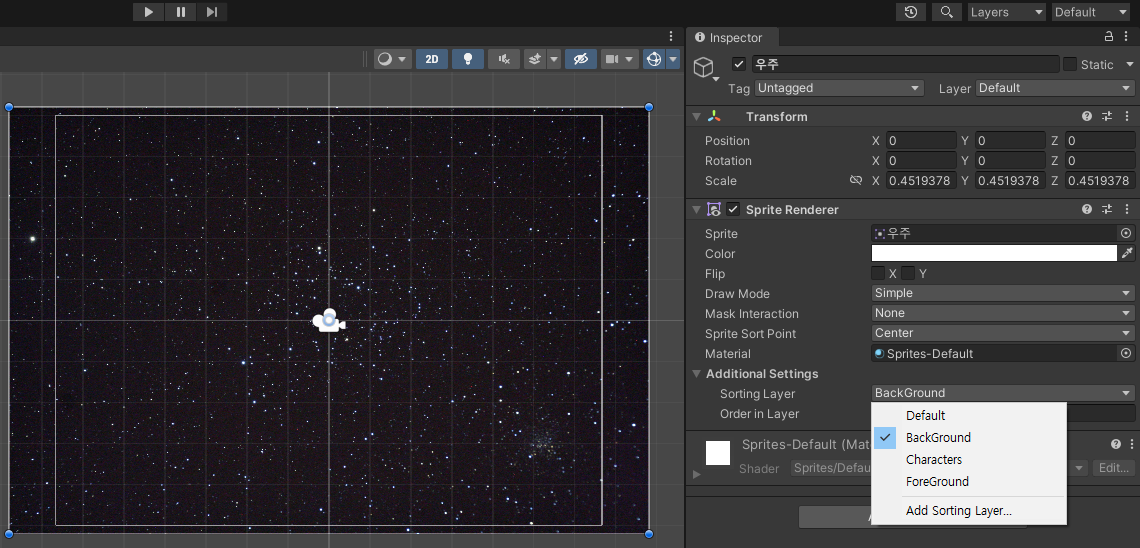Toggle hidden objects visibility eye icon
Screen dimensions: 1140x548
[x=580, y=59]
